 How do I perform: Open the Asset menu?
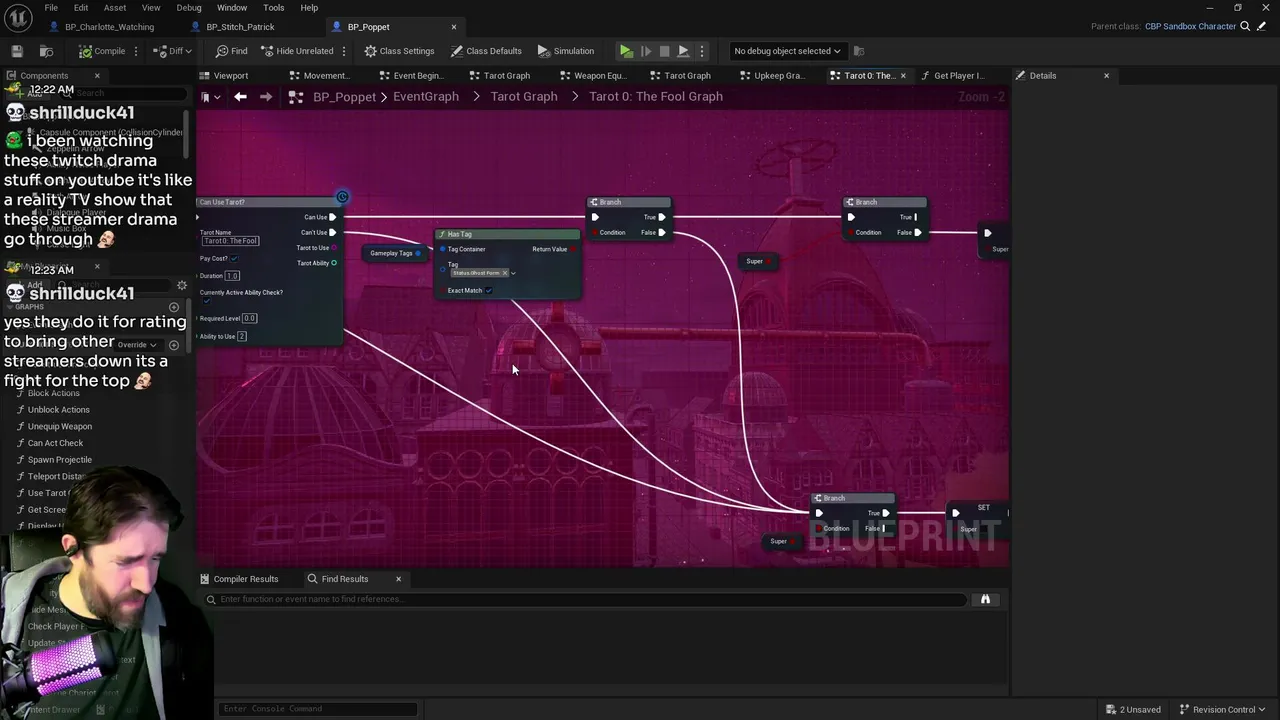[115, 8]
